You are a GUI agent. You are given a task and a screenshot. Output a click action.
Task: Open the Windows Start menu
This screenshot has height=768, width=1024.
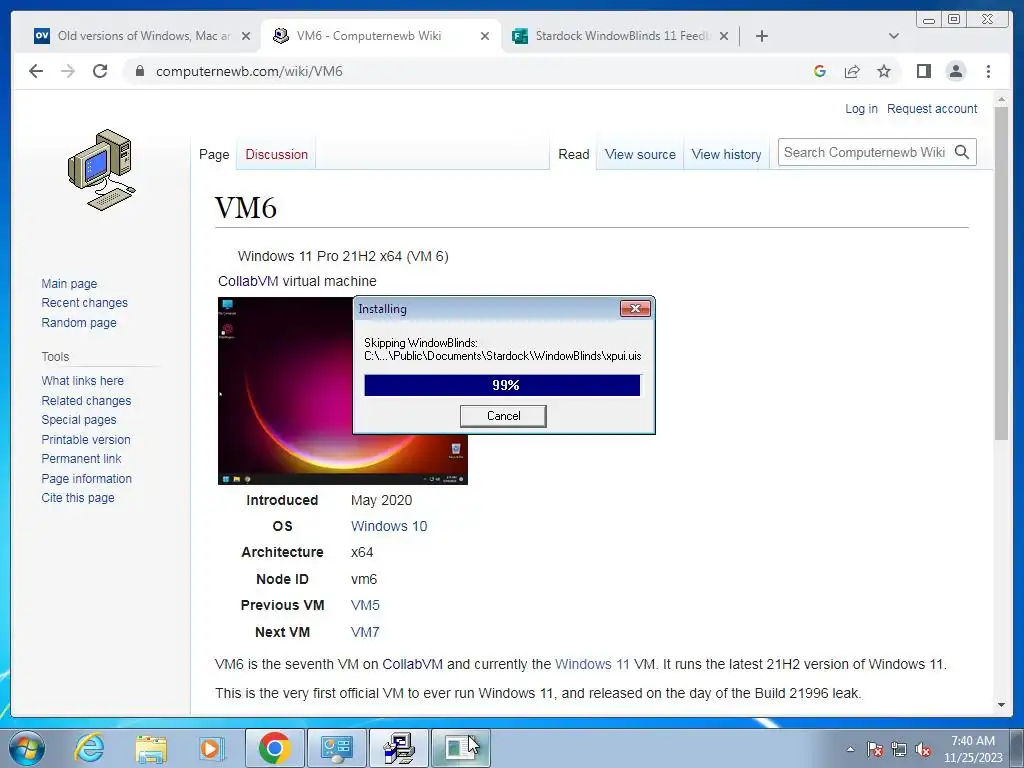(27, 748)
